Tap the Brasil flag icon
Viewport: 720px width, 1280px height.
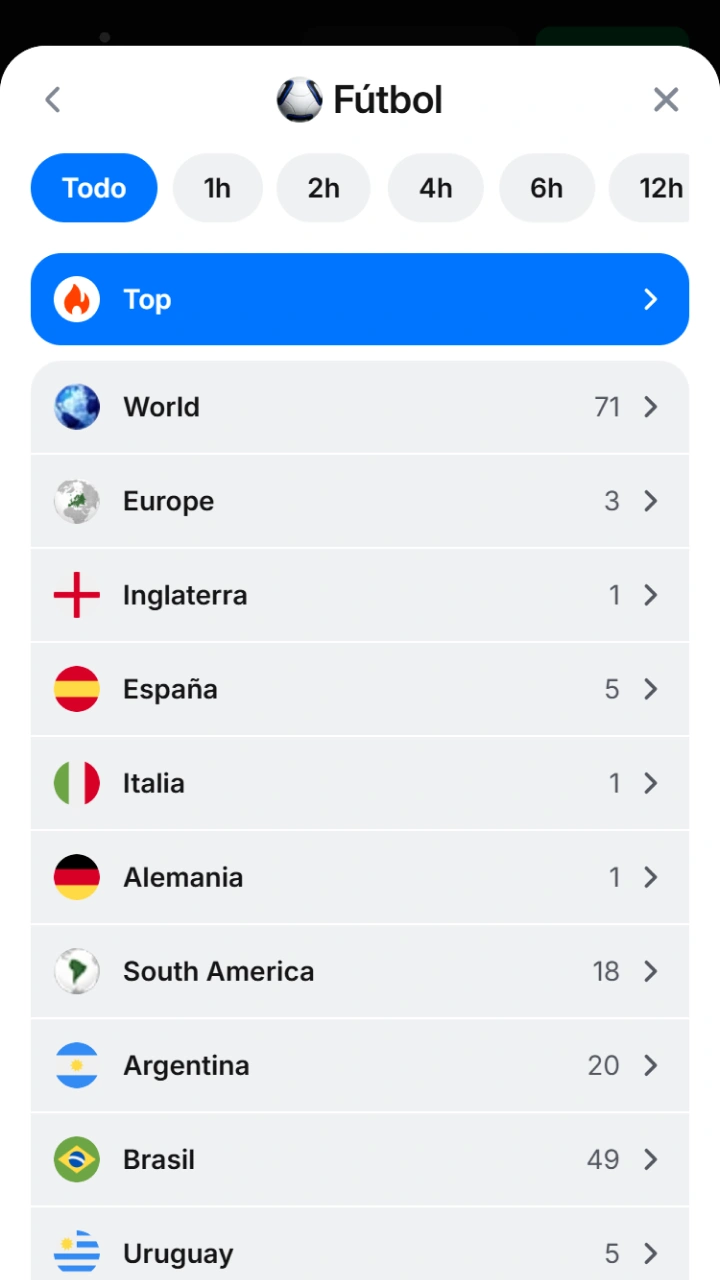(x=77, y=1159)
